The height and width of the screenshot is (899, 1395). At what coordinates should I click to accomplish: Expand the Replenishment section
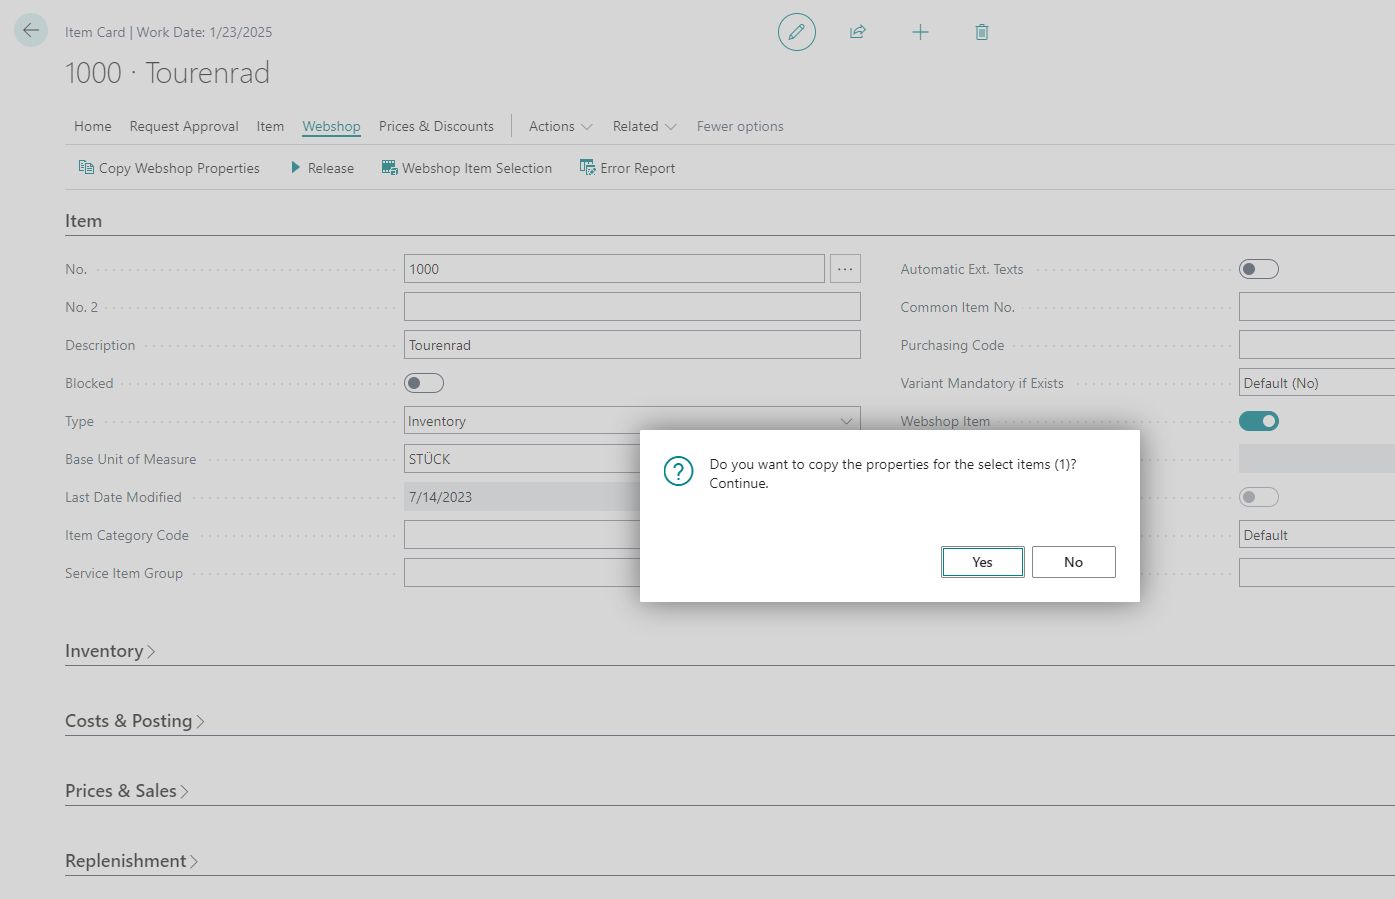(x=131, y=861)
